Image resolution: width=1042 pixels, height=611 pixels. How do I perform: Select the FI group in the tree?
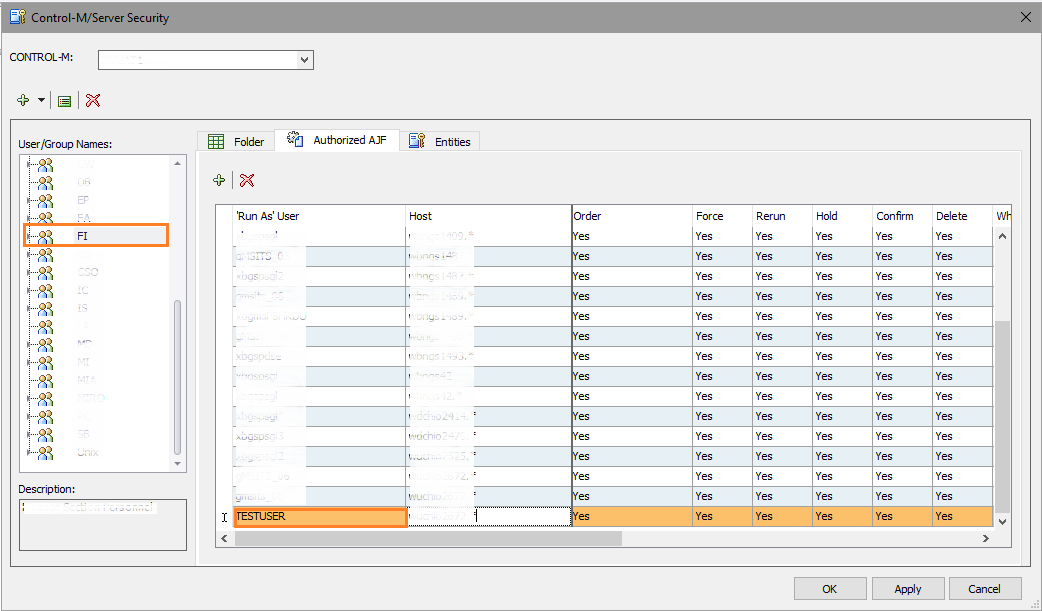[x=83, y=236]
